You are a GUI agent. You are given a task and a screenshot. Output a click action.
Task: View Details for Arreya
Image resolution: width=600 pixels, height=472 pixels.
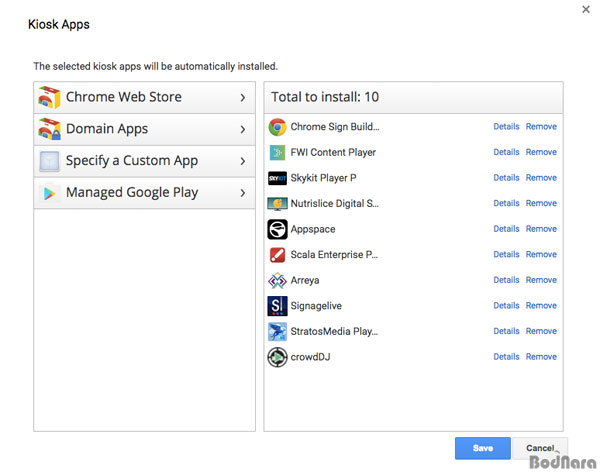pyautogui.click(x=506, y=280)
